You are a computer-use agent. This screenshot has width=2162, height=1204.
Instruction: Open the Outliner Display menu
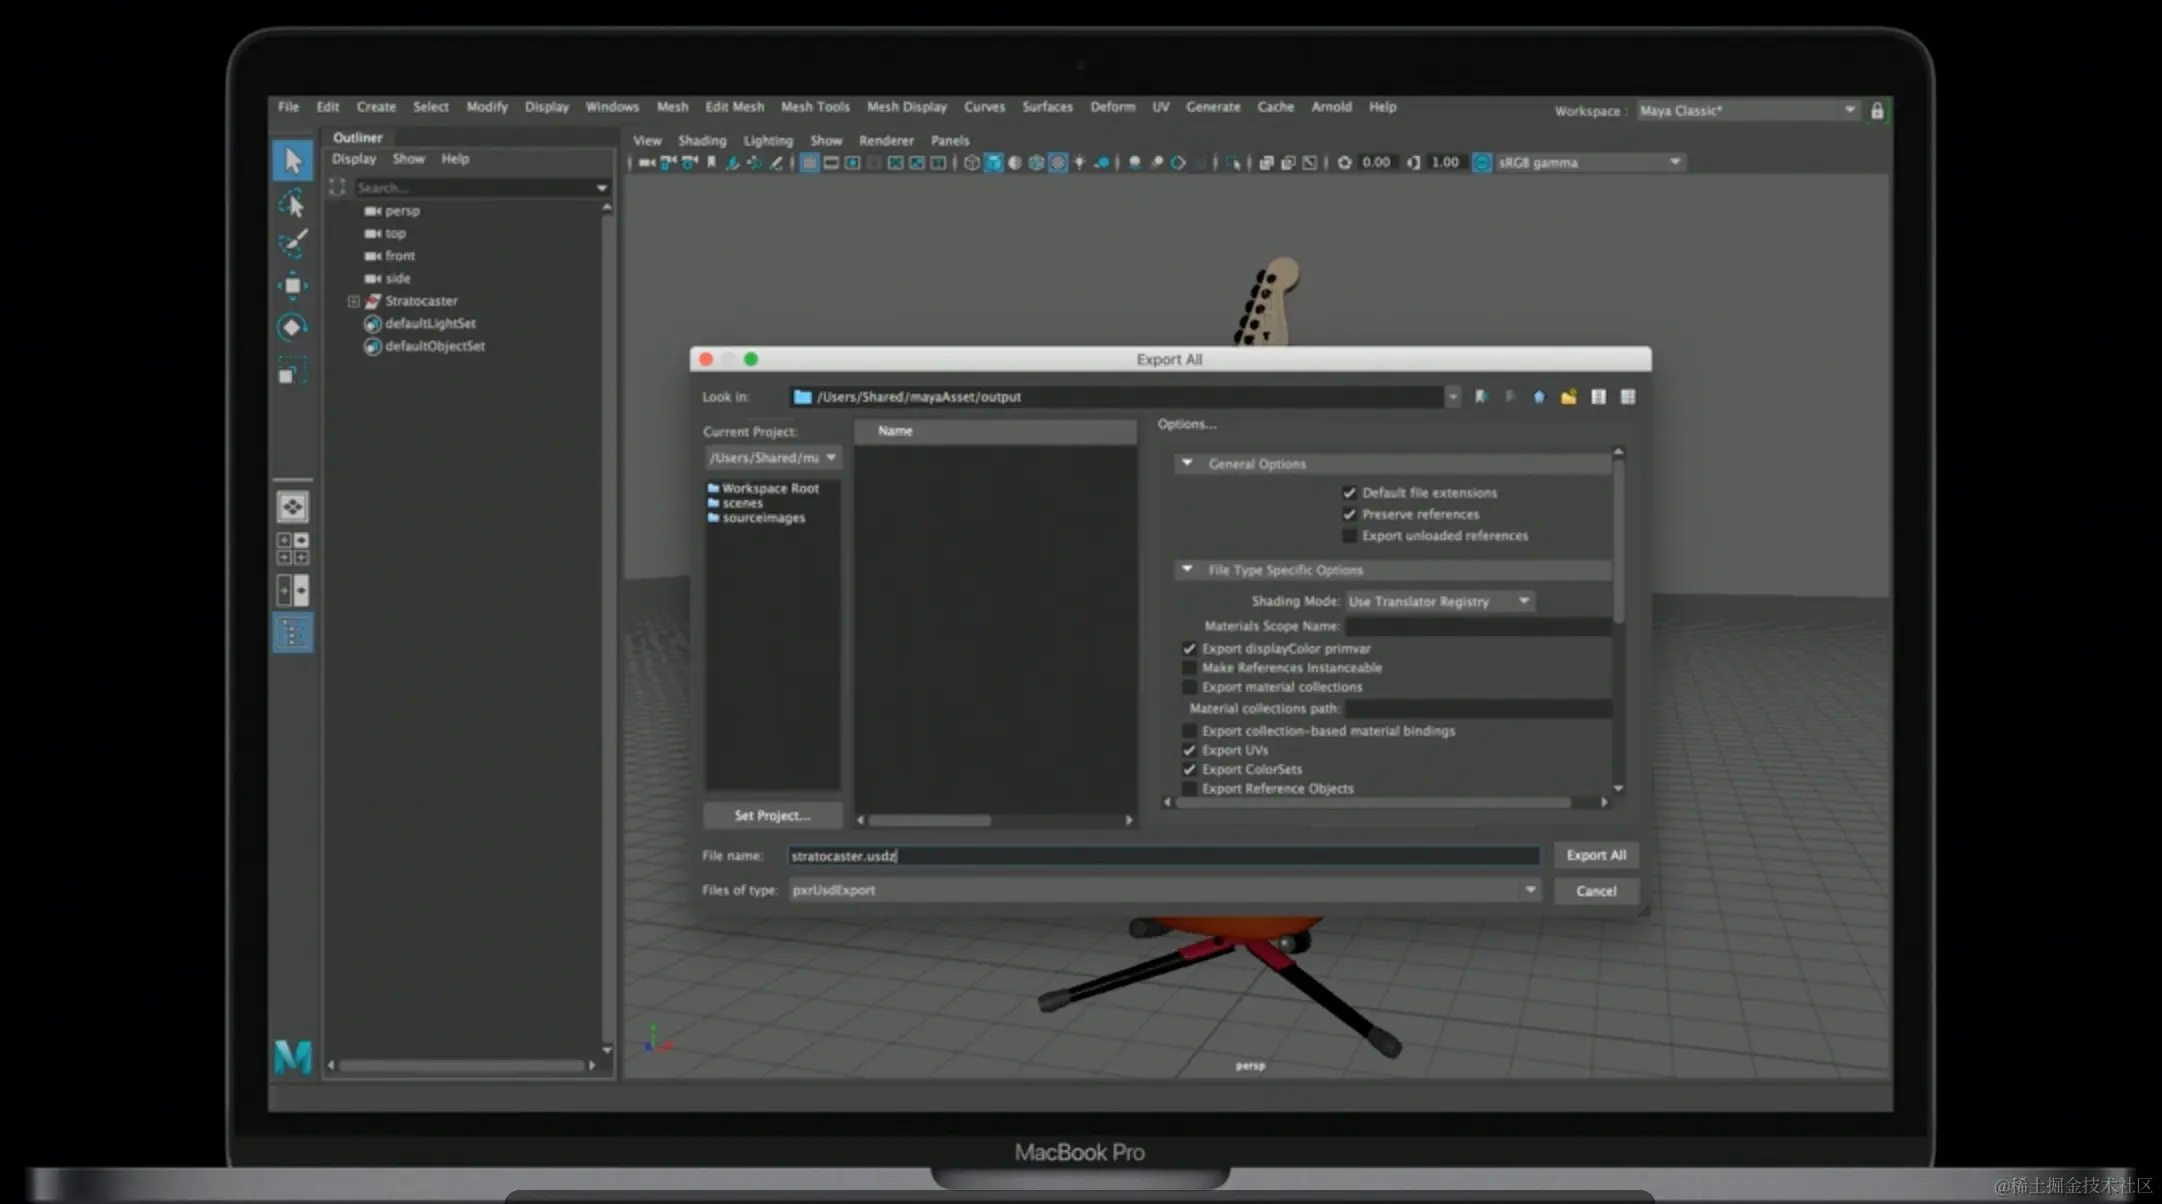pos(354,159)
